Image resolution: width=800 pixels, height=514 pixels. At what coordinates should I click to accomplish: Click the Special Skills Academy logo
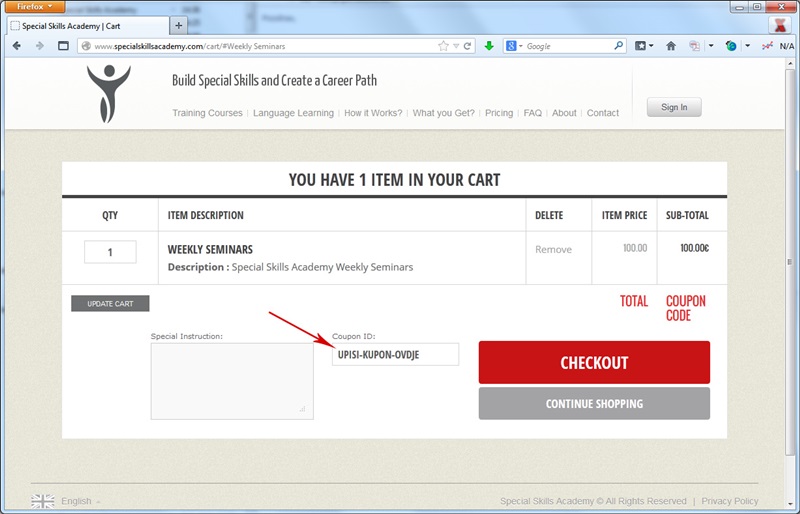click(108, 93)
